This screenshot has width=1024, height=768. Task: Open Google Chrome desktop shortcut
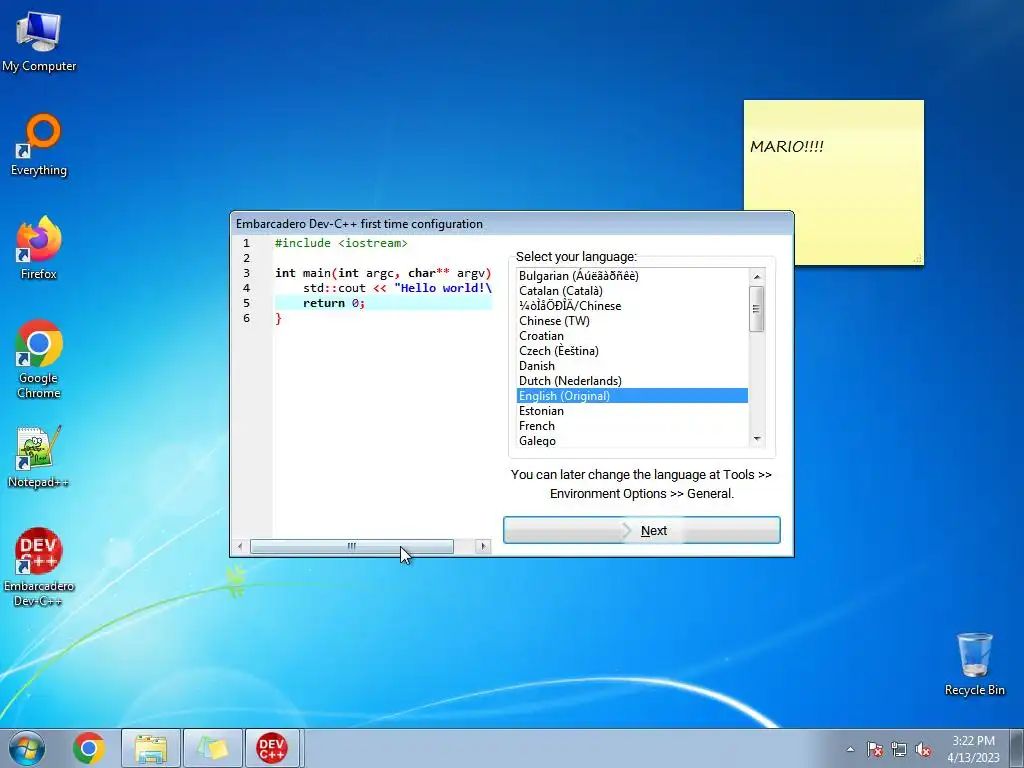coord(39,359)
